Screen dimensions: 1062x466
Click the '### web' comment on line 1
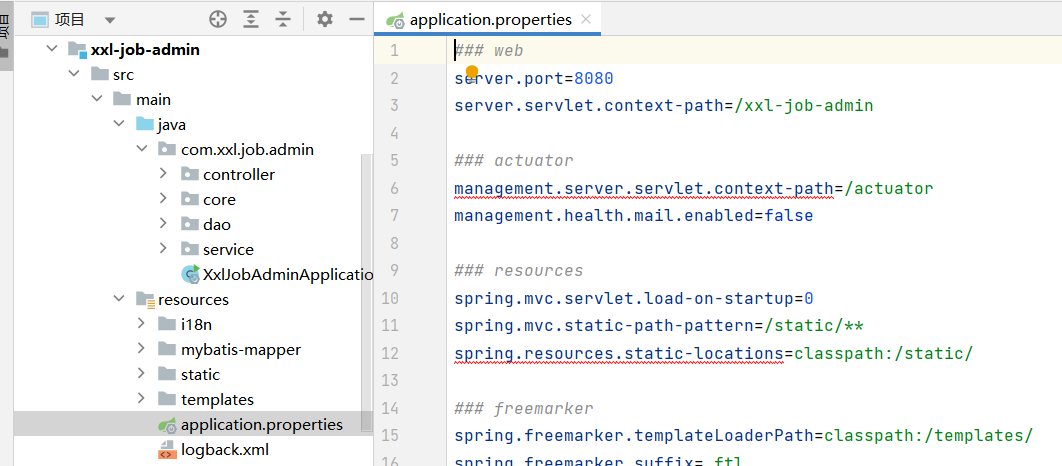pos(489,51)
